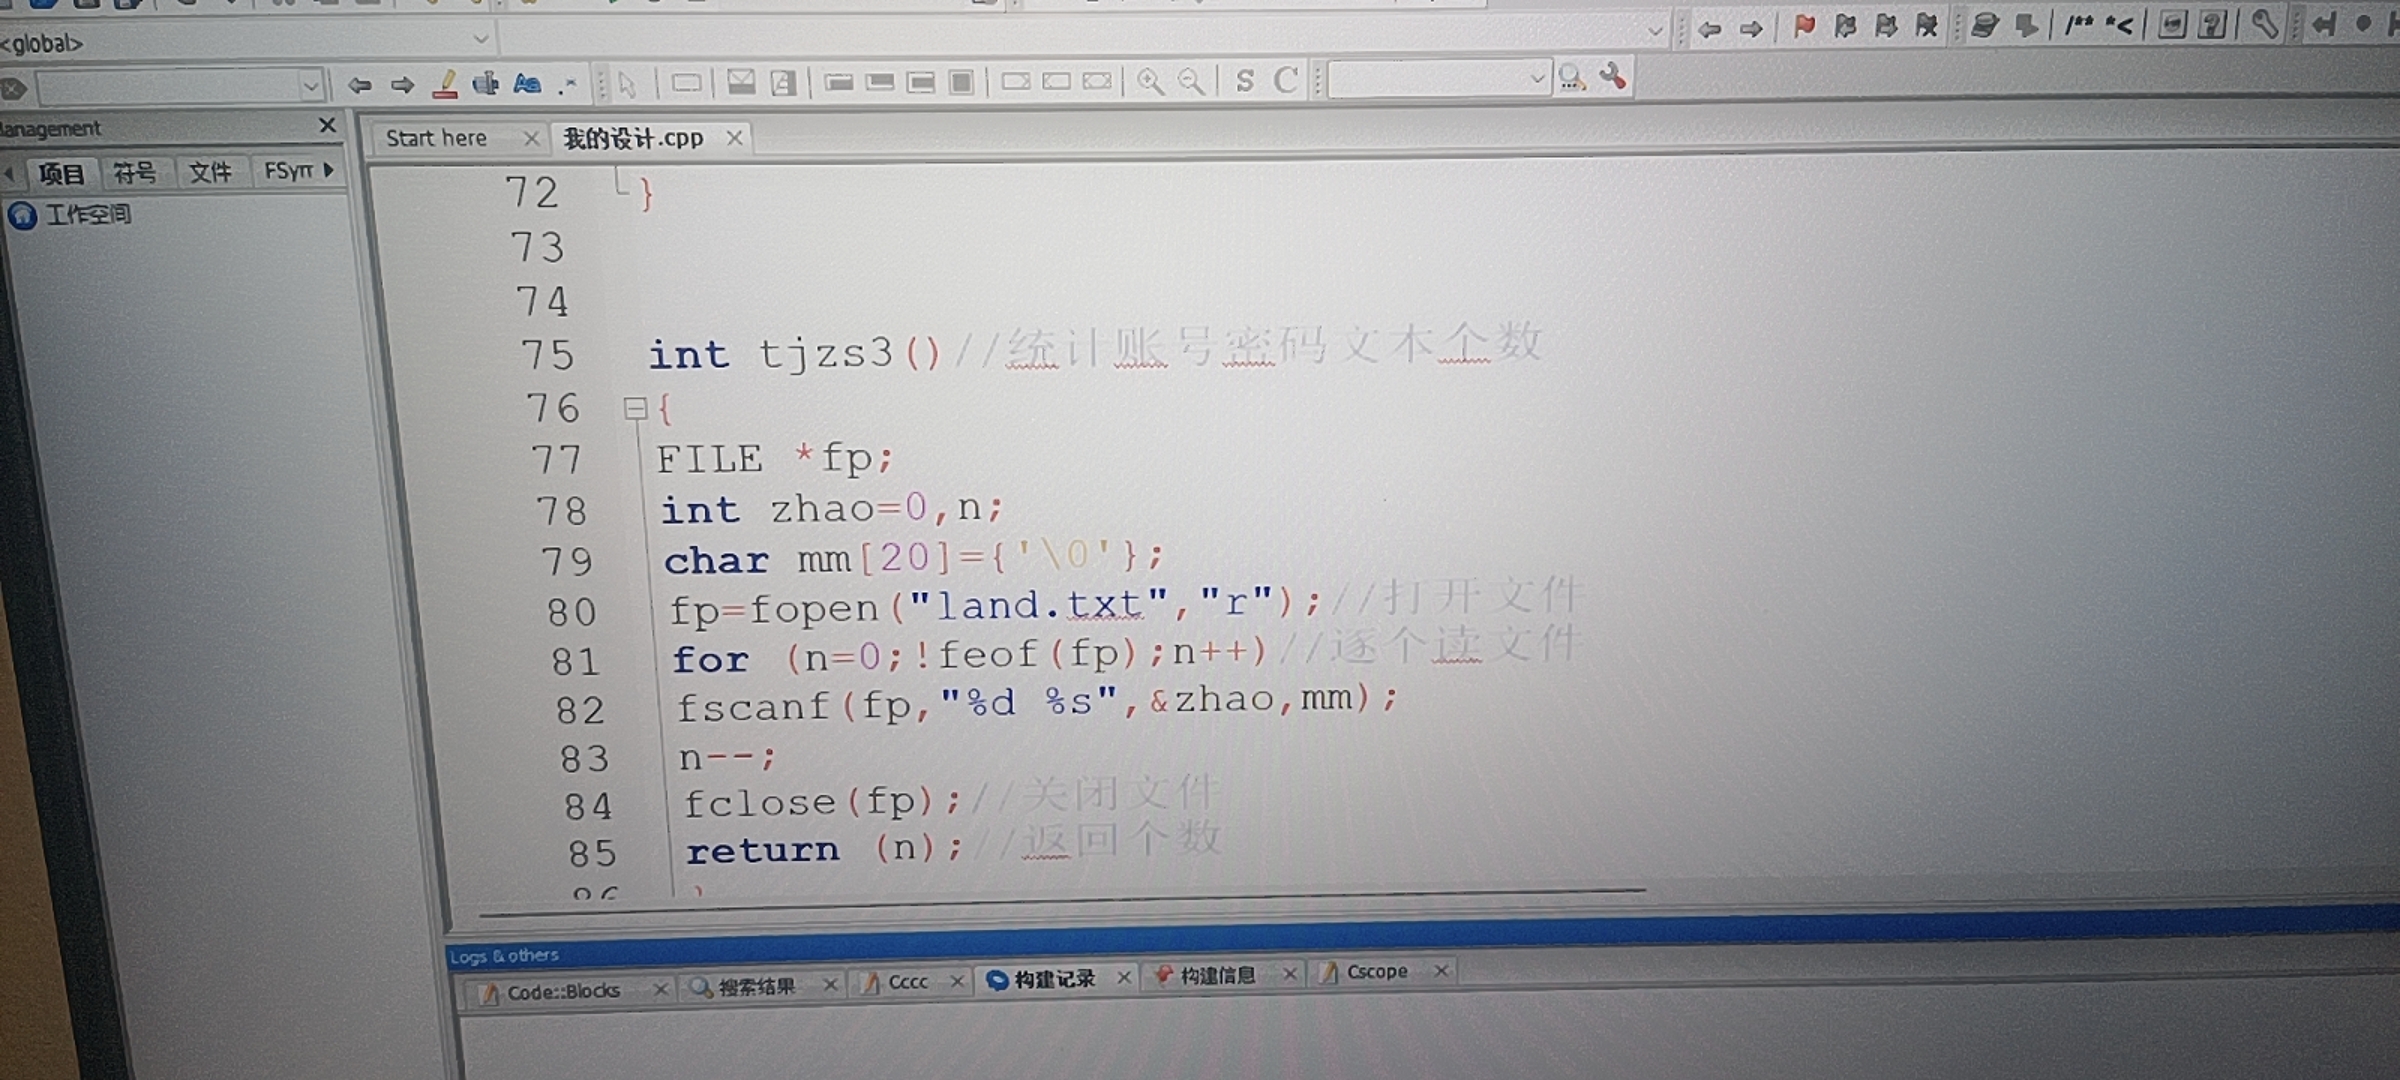Click the toggle source S icon
Viewport: 2400px width, 1080px height.
1244,81
